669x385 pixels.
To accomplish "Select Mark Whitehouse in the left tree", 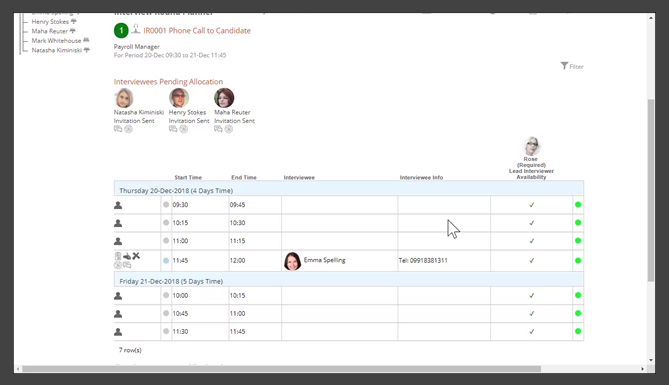I will point(56,41).
